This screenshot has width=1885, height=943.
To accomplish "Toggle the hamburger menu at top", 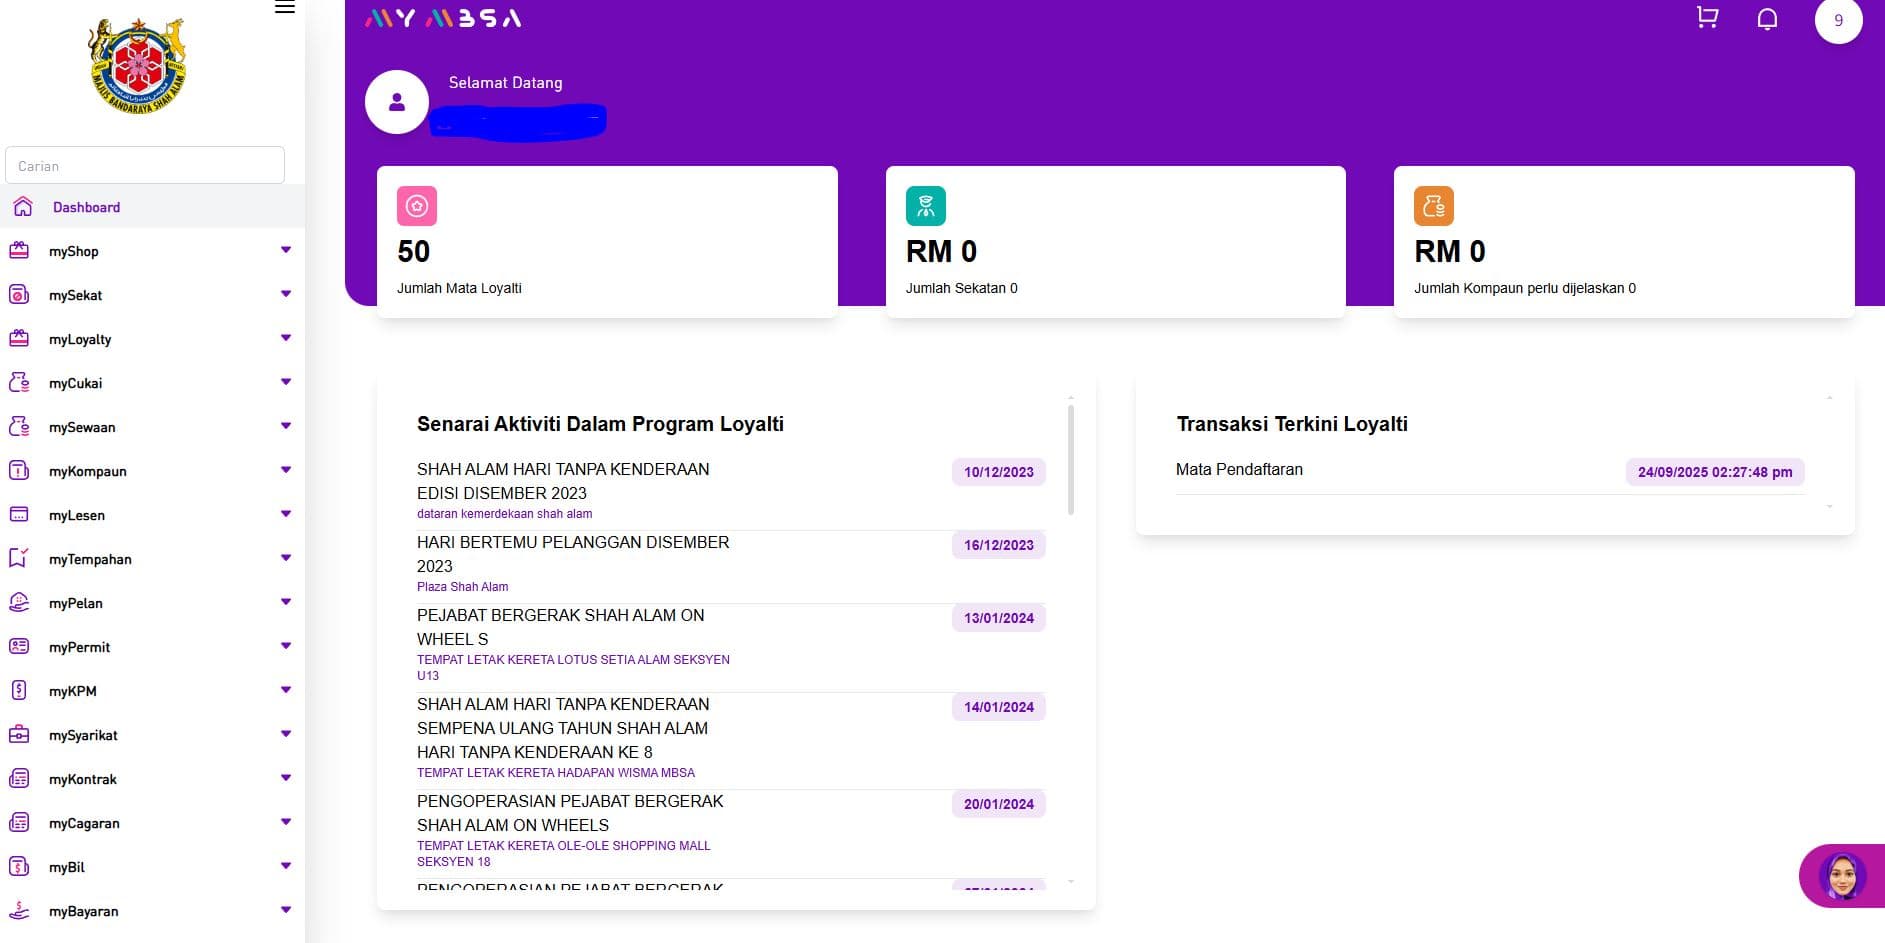I will click(285, 8).
